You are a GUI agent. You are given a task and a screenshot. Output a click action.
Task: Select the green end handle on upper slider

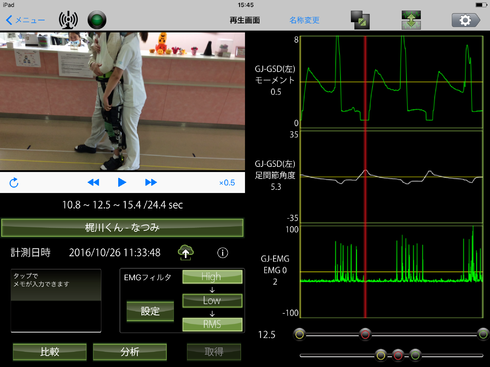(483, 334)
